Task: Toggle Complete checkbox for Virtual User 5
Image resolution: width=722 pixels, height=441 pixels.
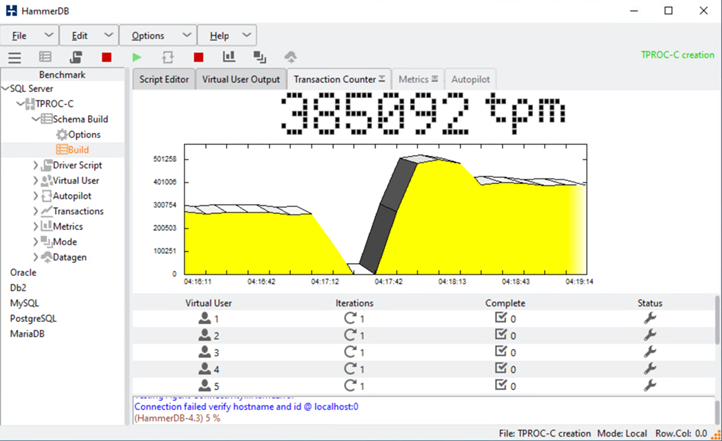Action: pos(501,386)
